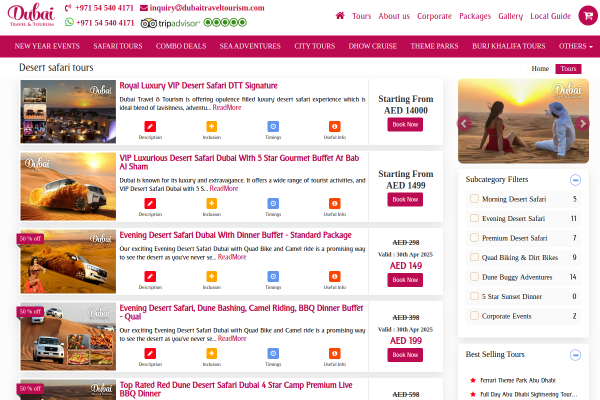This screenshot has width=600, height=400.
Task: Book the AED 14000 Royal Luxury safari
Action: click(x=405, y=124)
